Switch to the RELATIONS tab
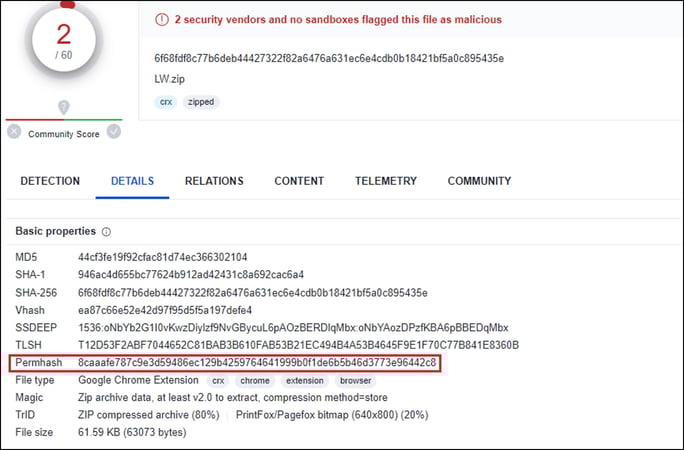The height and width of the screenshot is (450, 684). (214, 181)
